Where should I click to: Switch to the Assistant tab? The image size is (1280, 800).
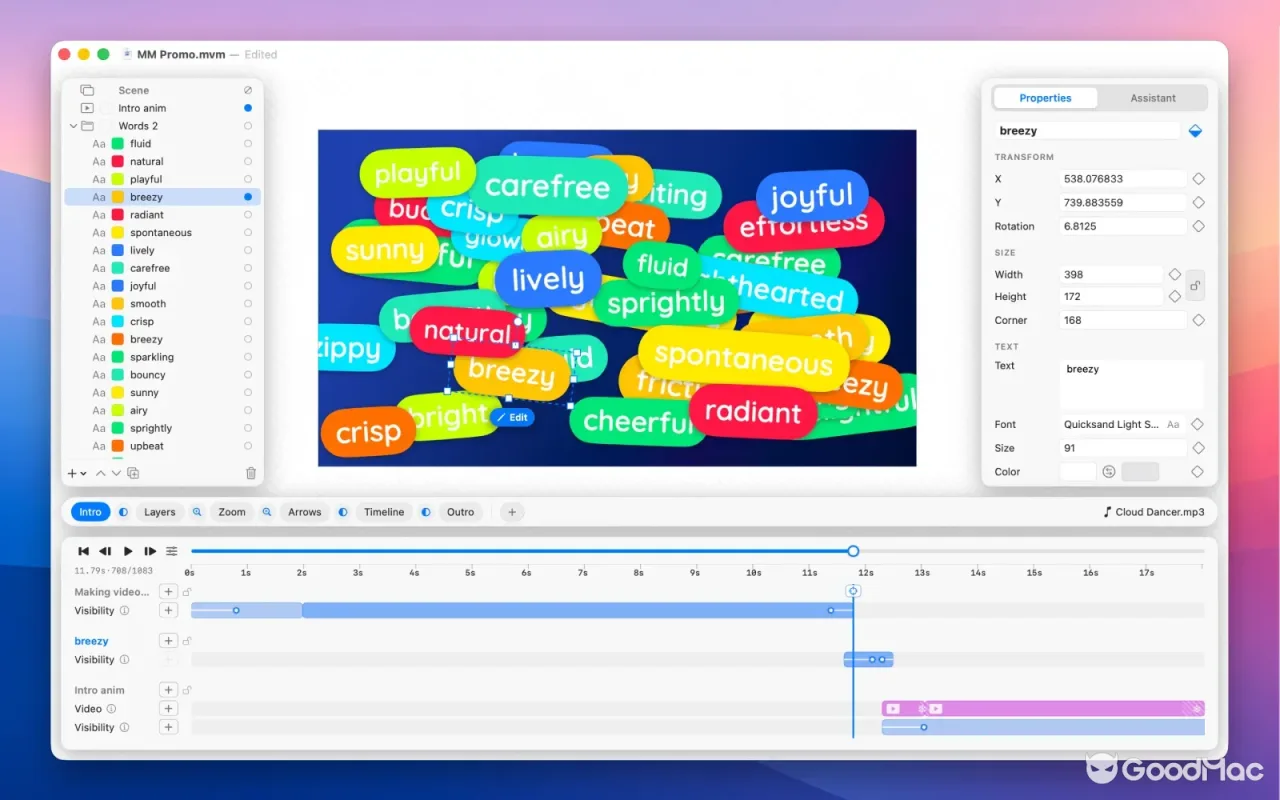pos(1153,98)
